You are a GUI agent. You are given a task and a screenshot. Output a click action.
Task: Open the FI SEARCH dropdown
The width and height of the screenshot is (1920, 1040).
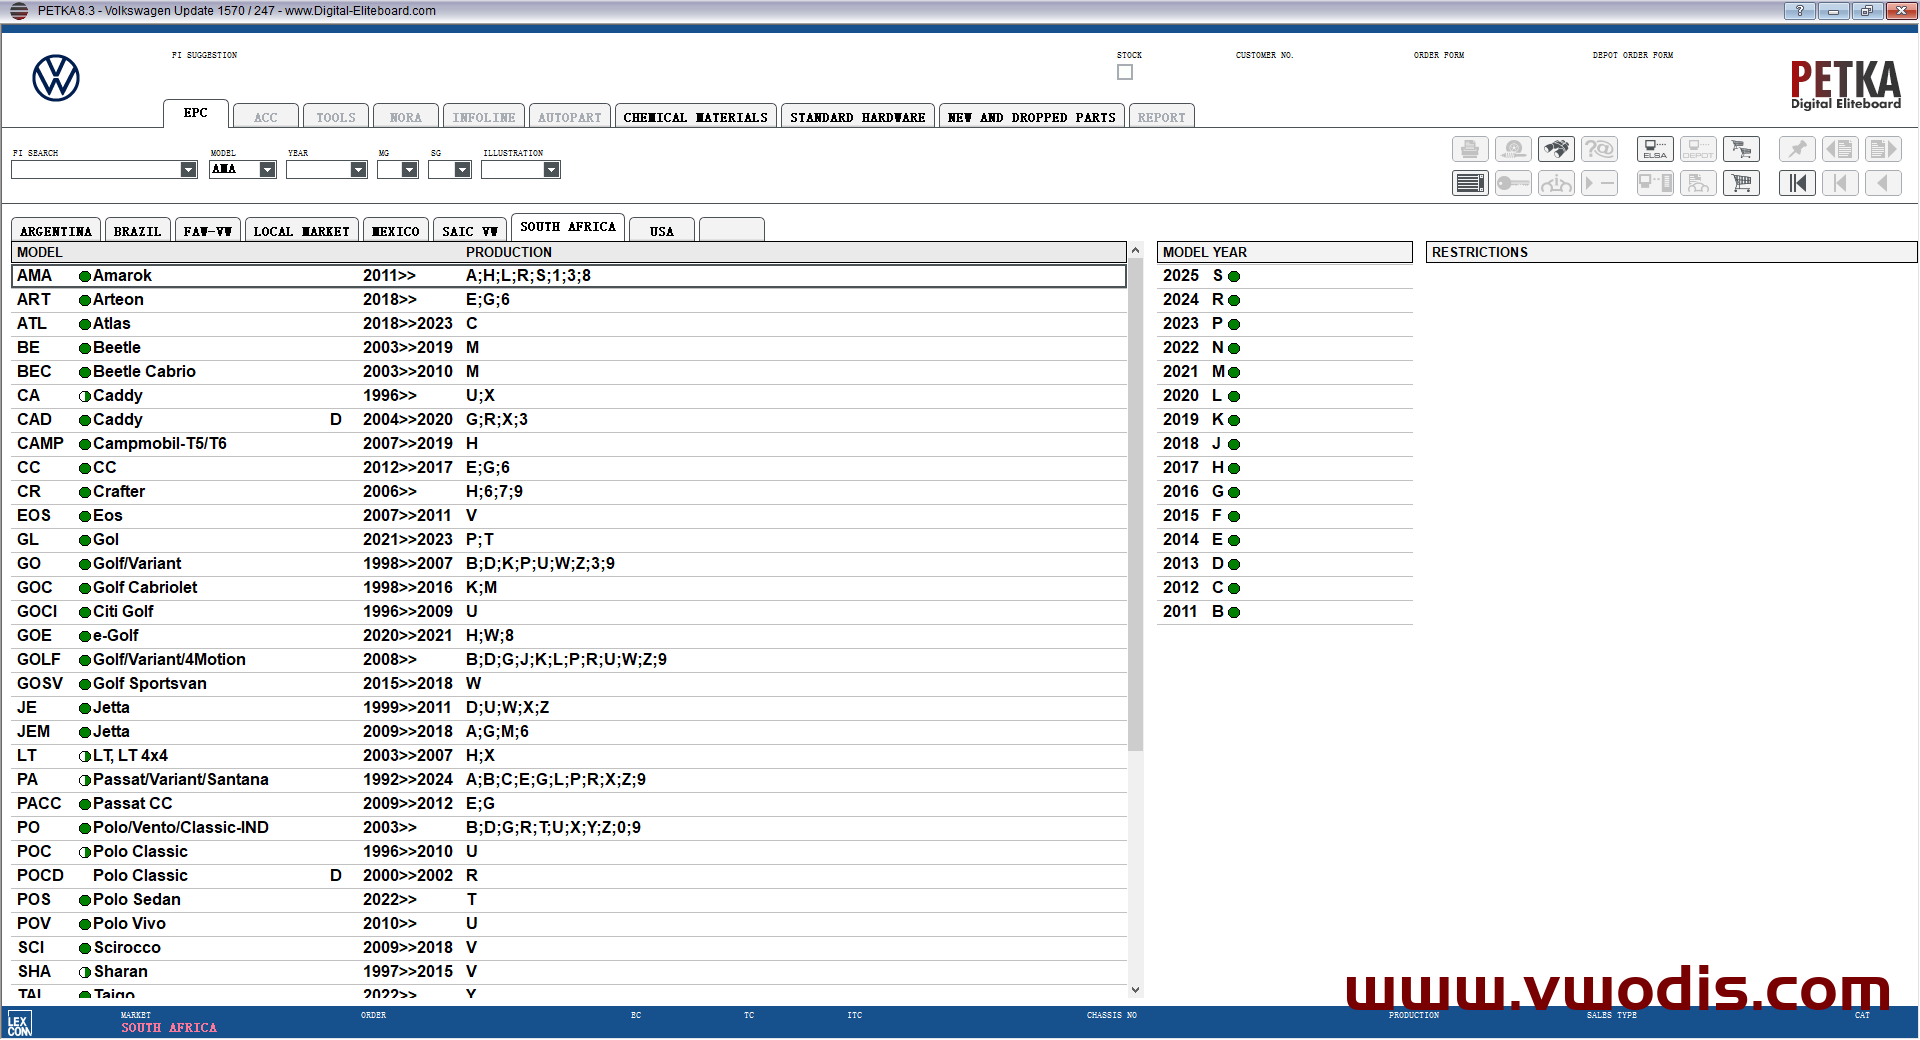click(188, 170)
